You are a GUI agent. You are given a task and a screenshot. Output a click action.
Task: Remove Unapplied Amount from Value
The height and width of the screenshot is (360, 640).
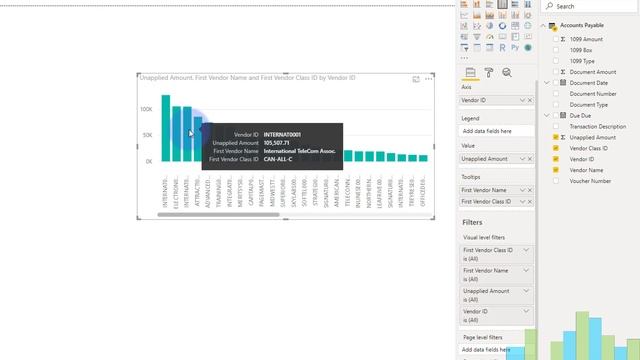[x=530, y=159]
